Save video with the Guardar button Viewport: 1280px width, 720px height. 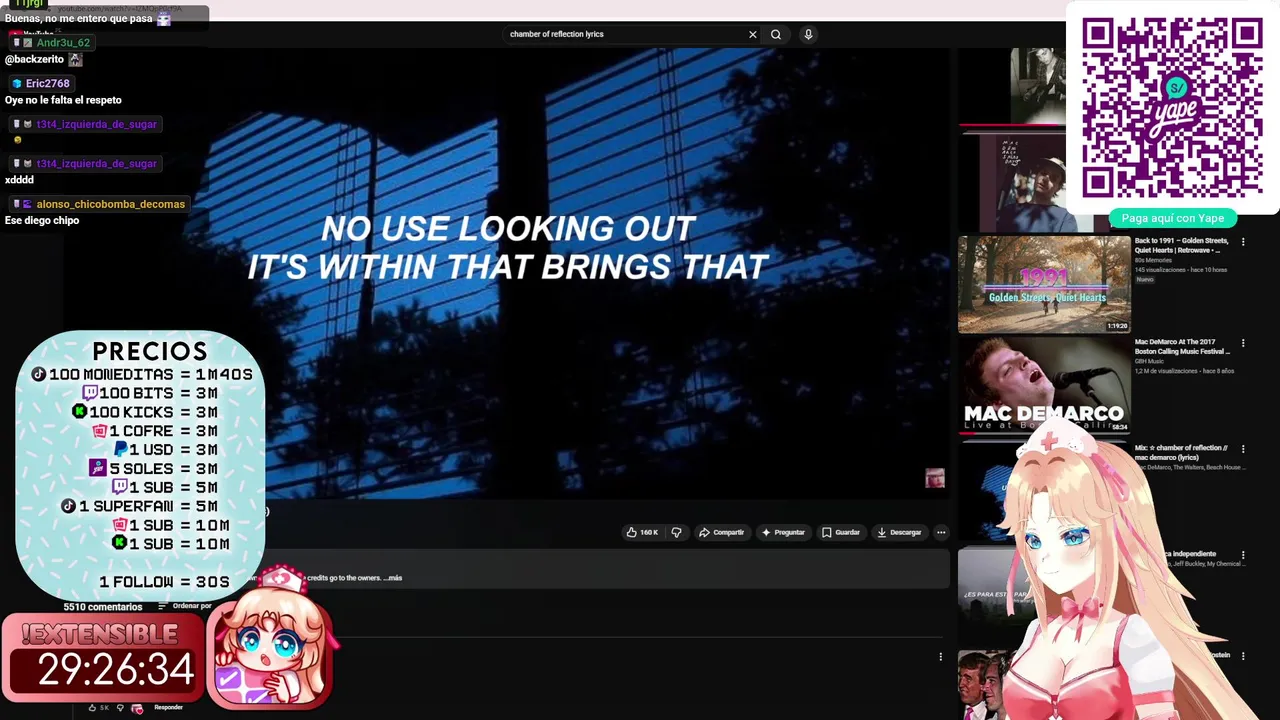(x=841, y=532)
